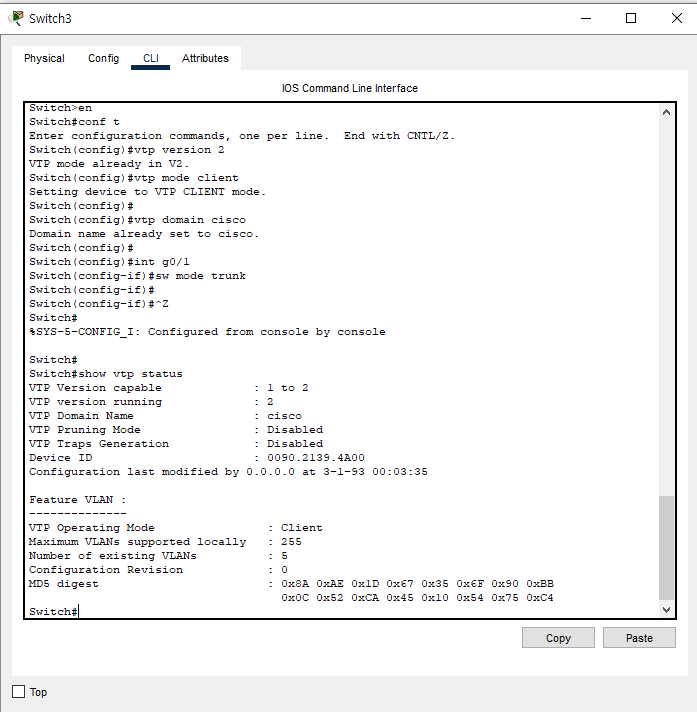This screenshot has width=697, height=712.
Task: Close the Switch3 window
Action: point(677,18)
